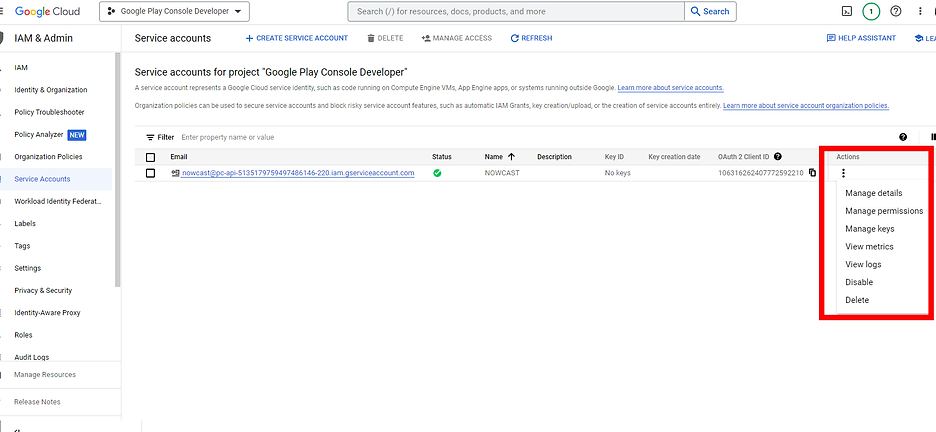Click the table help question mark icon
Screen dimensions: 936x432
pos(903,137)
